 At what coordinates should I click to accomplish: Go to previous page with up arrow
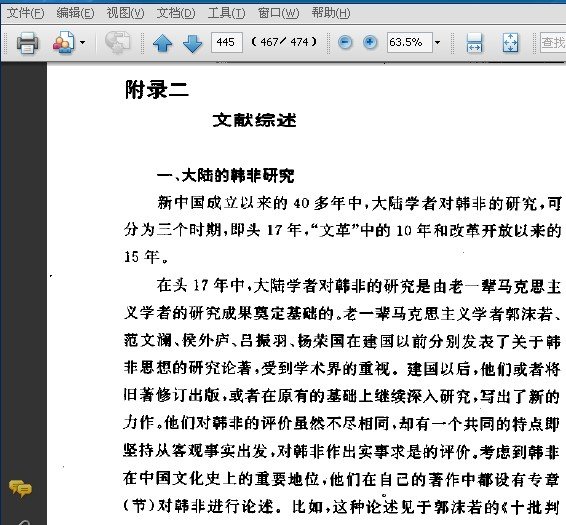tap(162, 43)
